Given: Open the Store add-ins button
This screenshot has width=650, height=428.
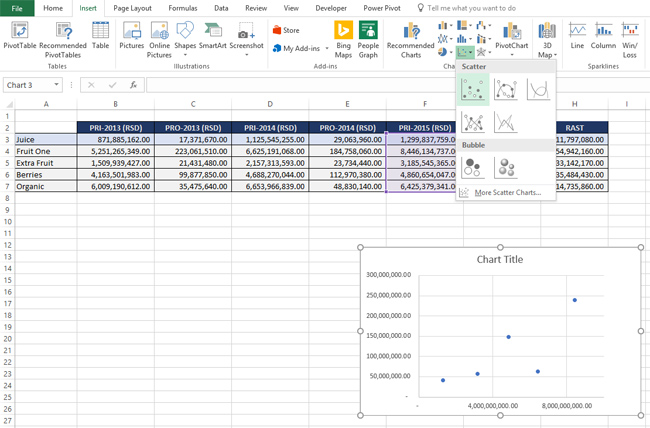Looking at the screenshot, I should coord(286,31).
